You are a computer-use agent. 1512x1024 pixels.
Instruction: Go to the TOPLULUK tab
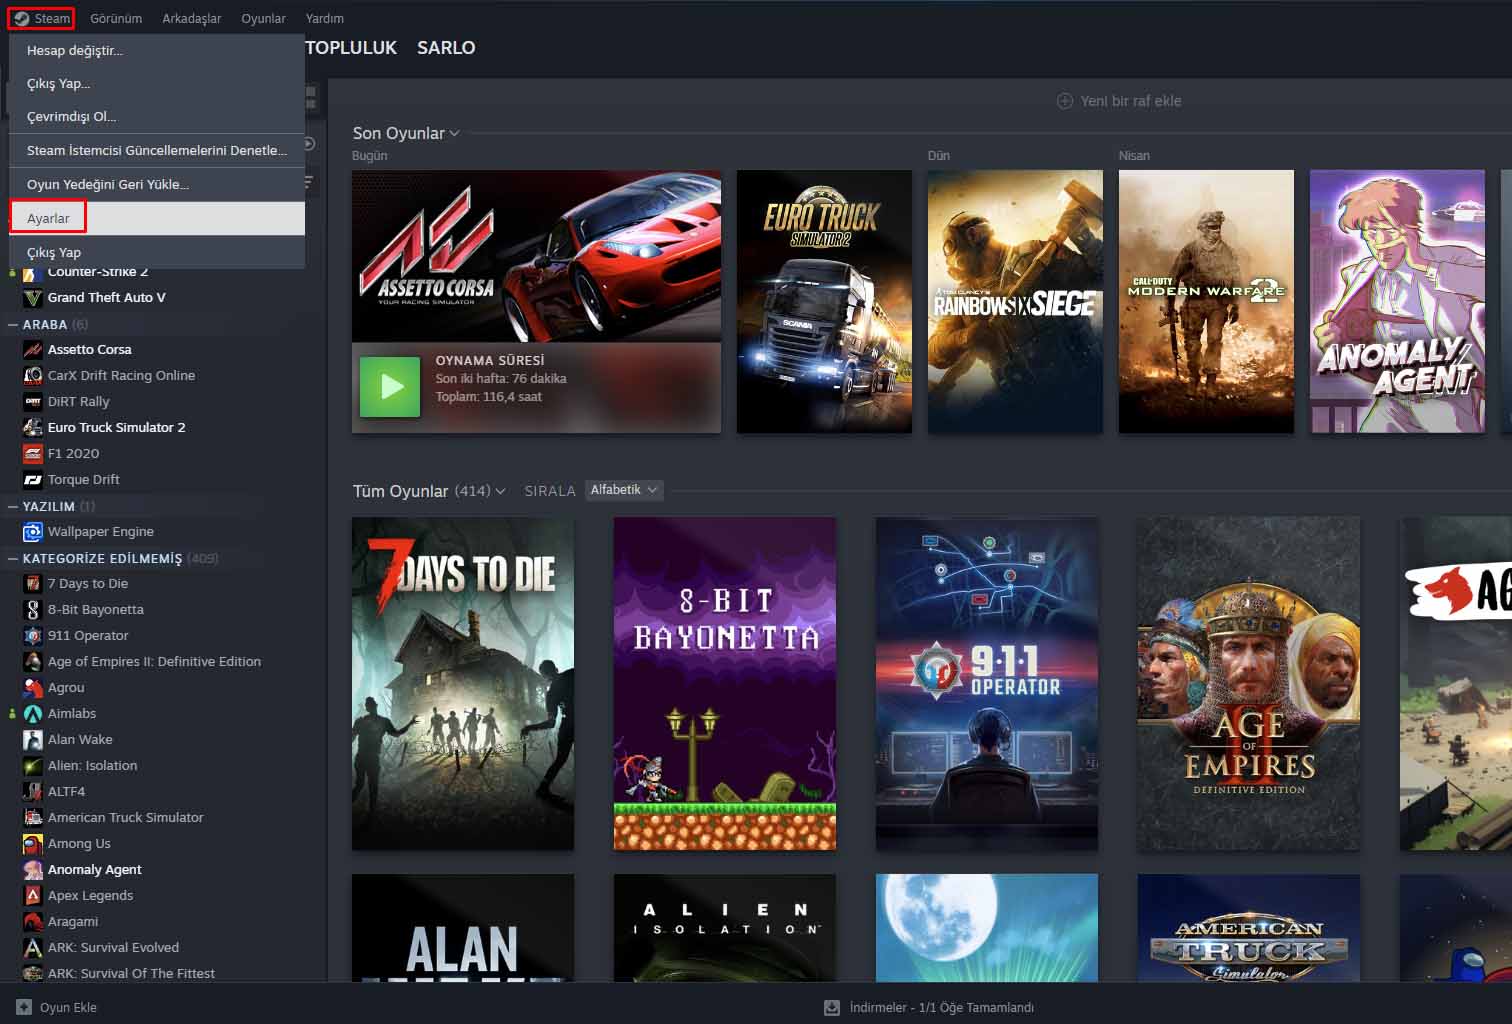pos(351,47)
